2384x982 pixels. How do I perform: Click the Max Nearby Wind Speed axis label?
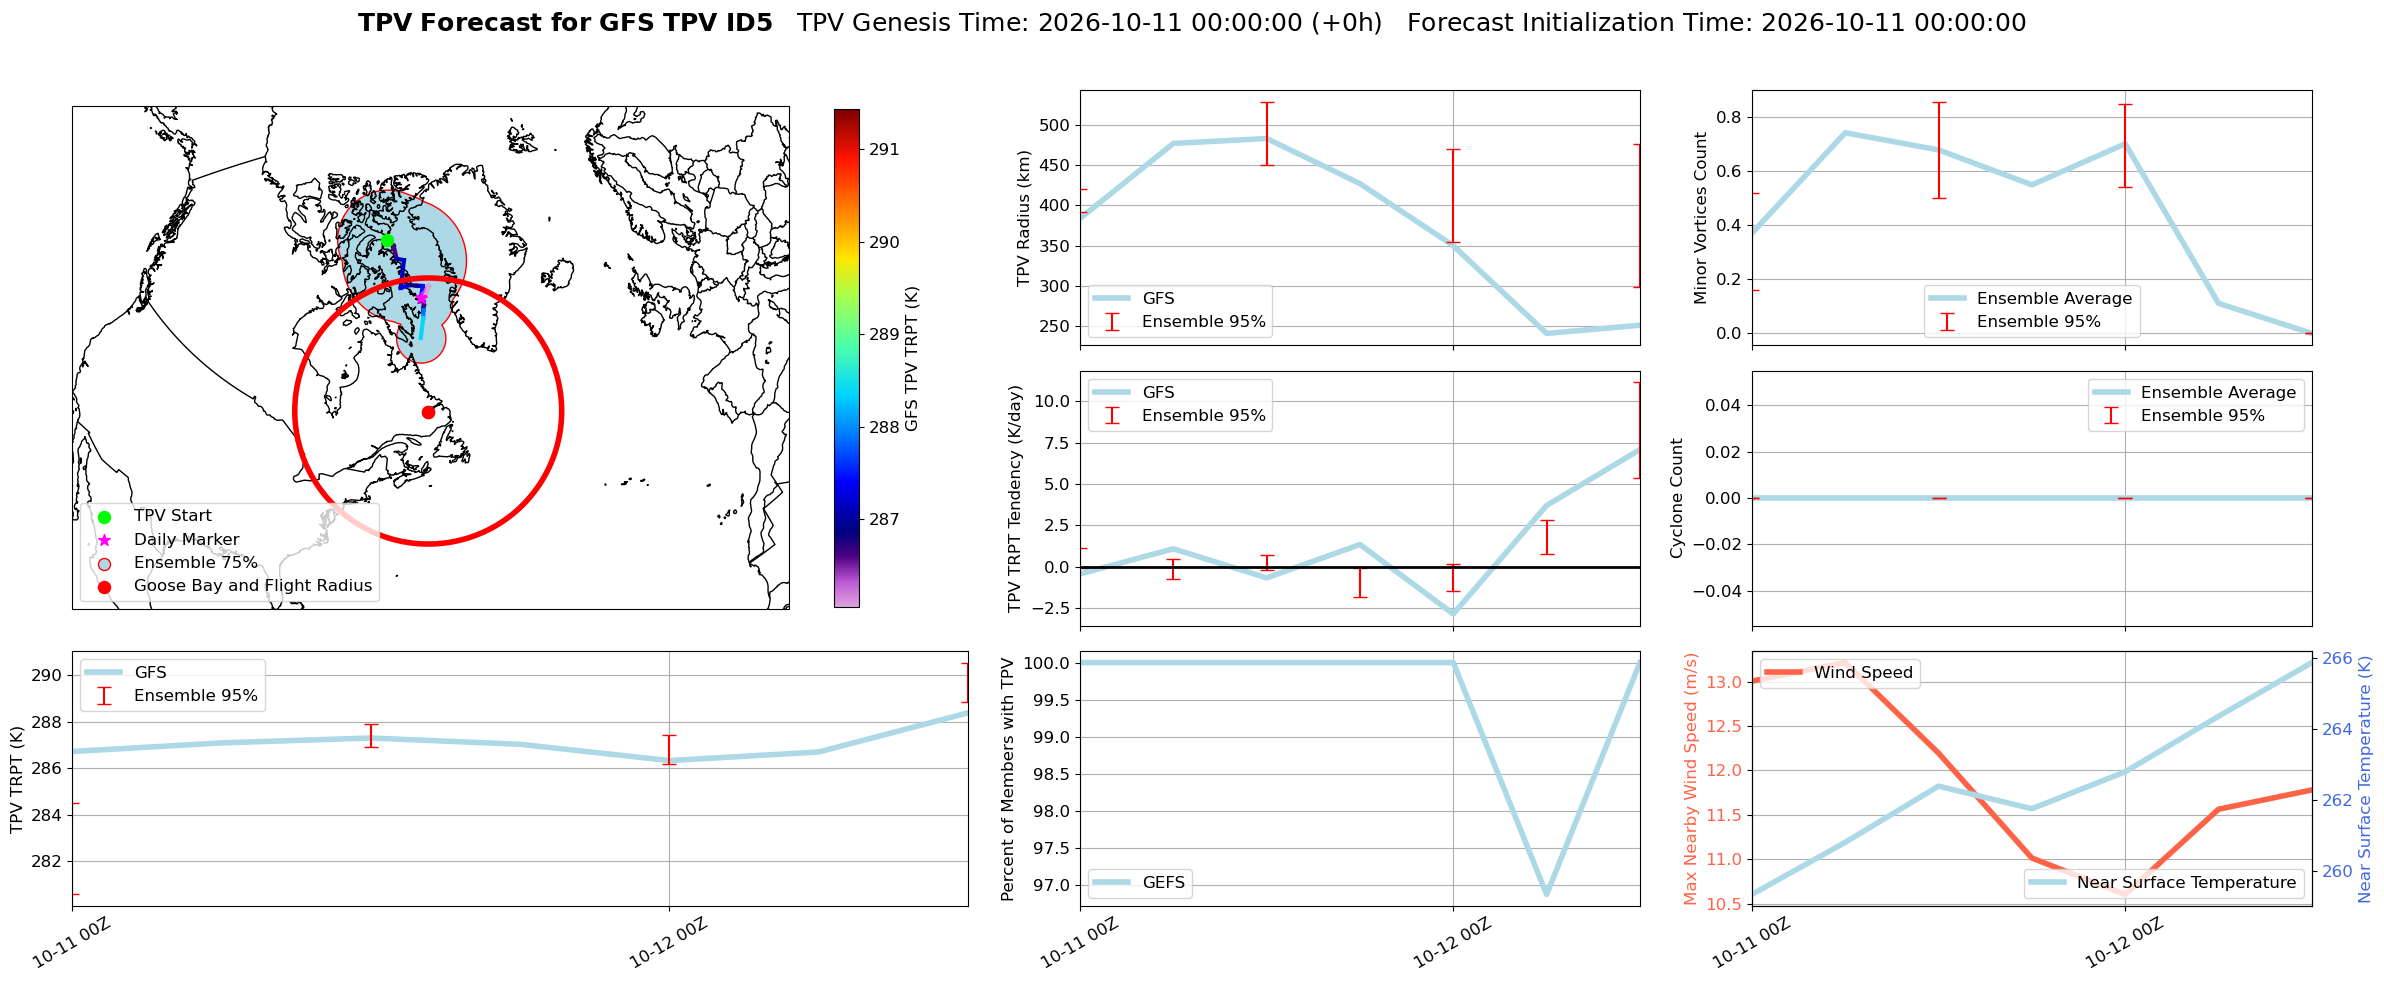[1691, 779]
